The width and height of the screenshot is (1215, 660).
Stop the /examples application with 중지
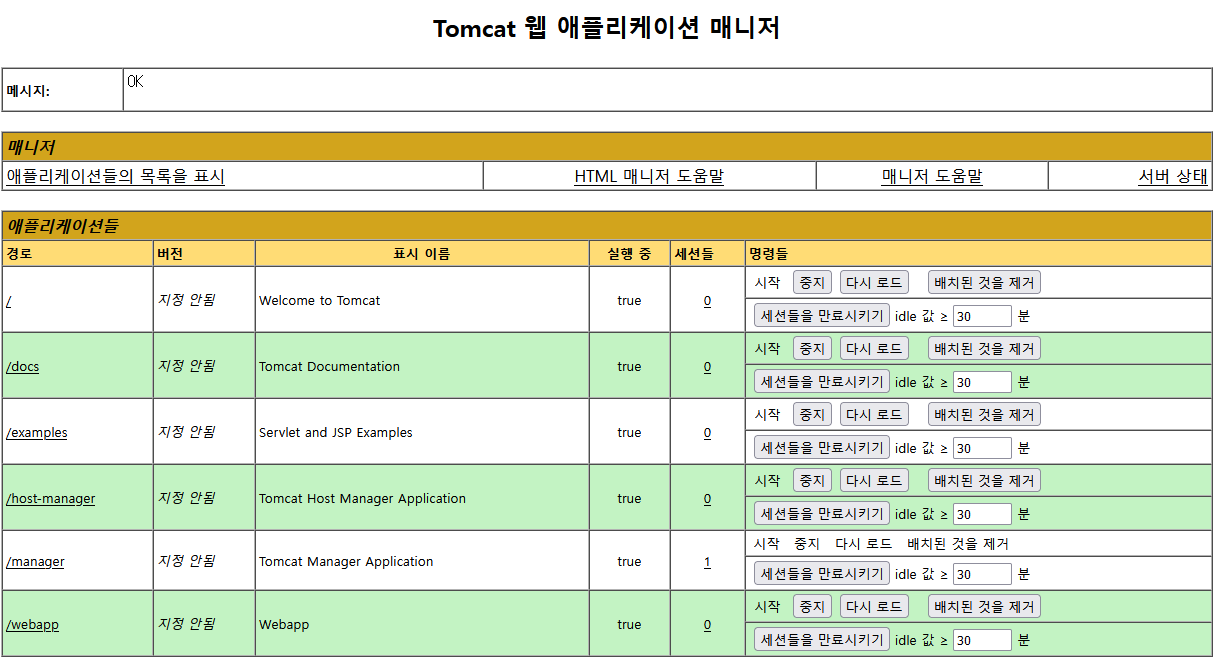(811, 415)
